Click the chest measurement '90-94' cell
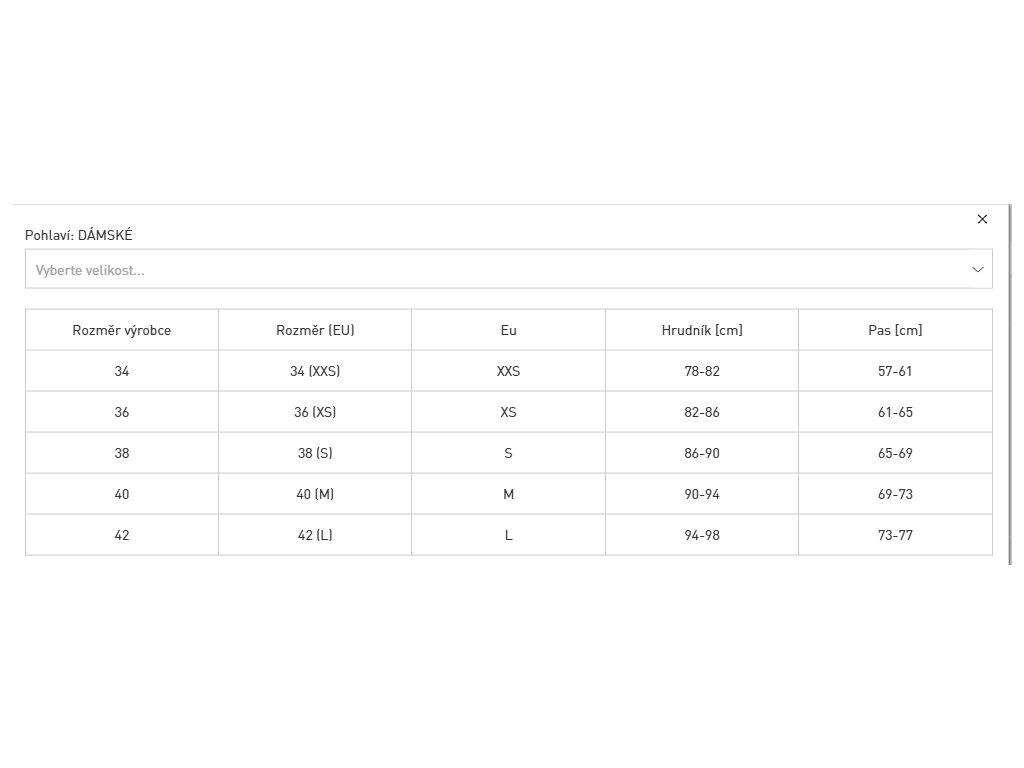Image resolution: width=1024 pixels, height=768 pixels. click(702, 494)
